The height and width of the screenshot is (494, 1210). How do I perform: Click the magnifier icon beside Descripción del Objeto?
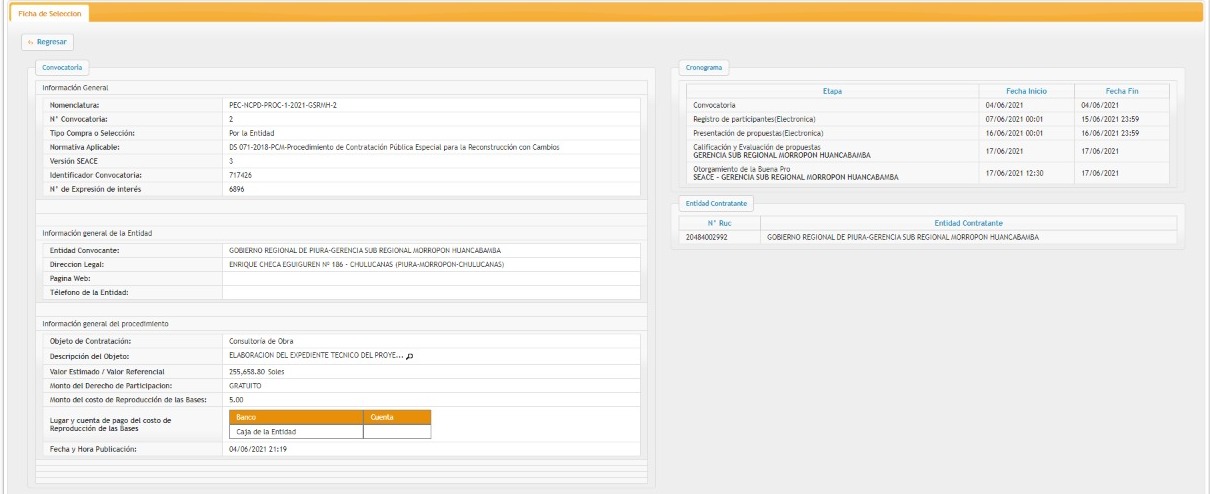pyautogui.click(x=409, y=356)
